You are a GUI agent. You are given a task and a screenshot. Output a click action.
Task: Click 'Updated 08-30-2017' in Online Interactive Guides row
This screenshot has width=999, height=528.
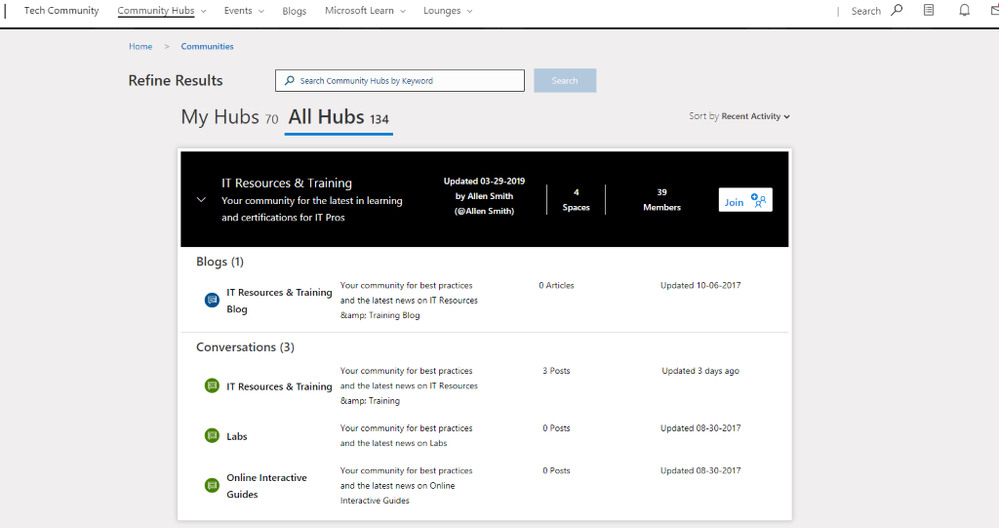click(x=700, y=471)
